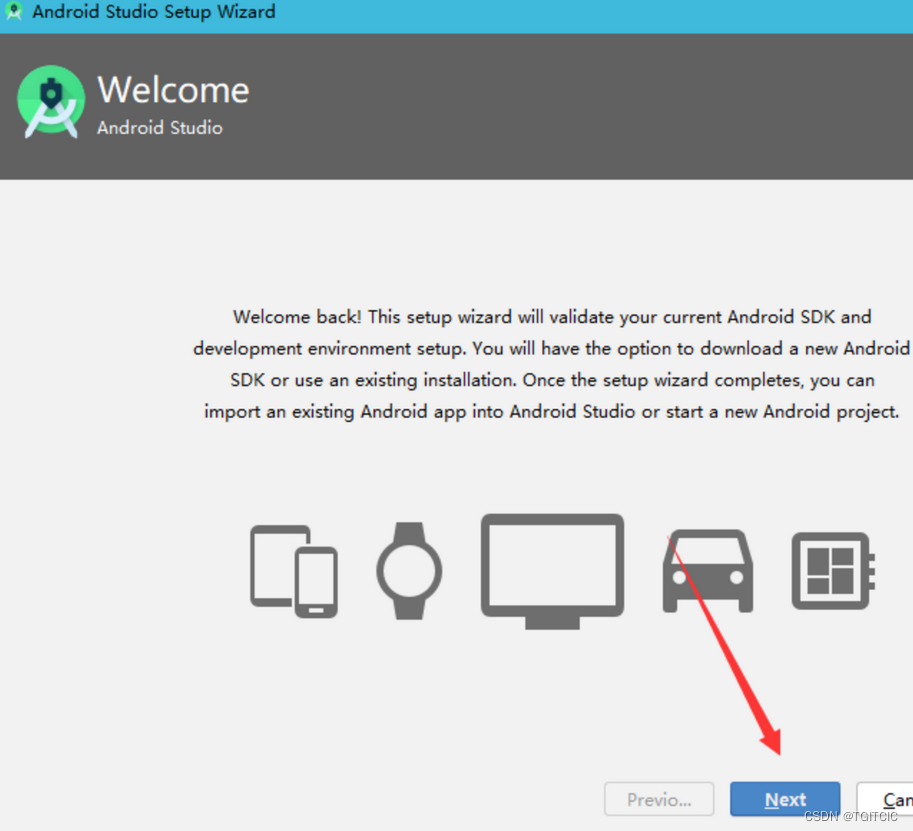
Task: Click the disabled Previous button
Action: (x=659, y=799)
